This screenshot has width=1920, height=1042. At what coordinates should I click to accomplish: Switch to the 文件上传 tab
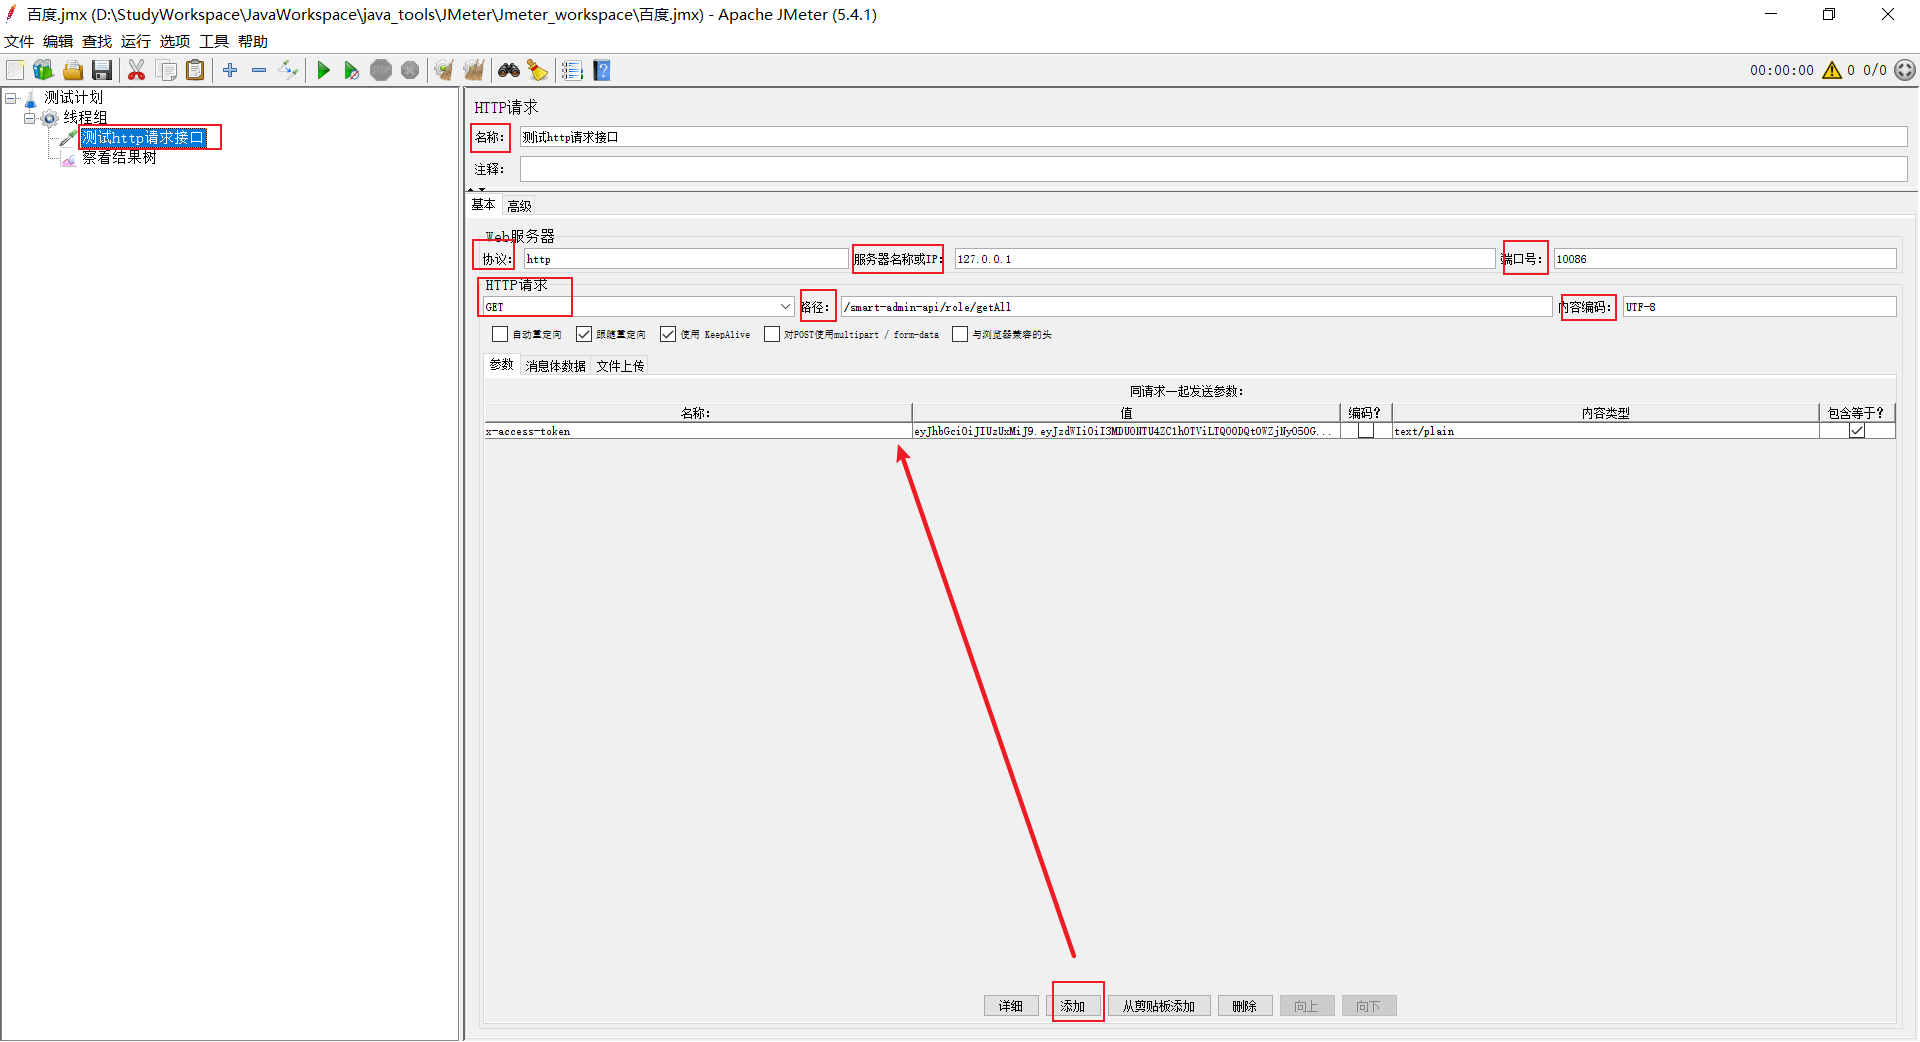[620, 366]
